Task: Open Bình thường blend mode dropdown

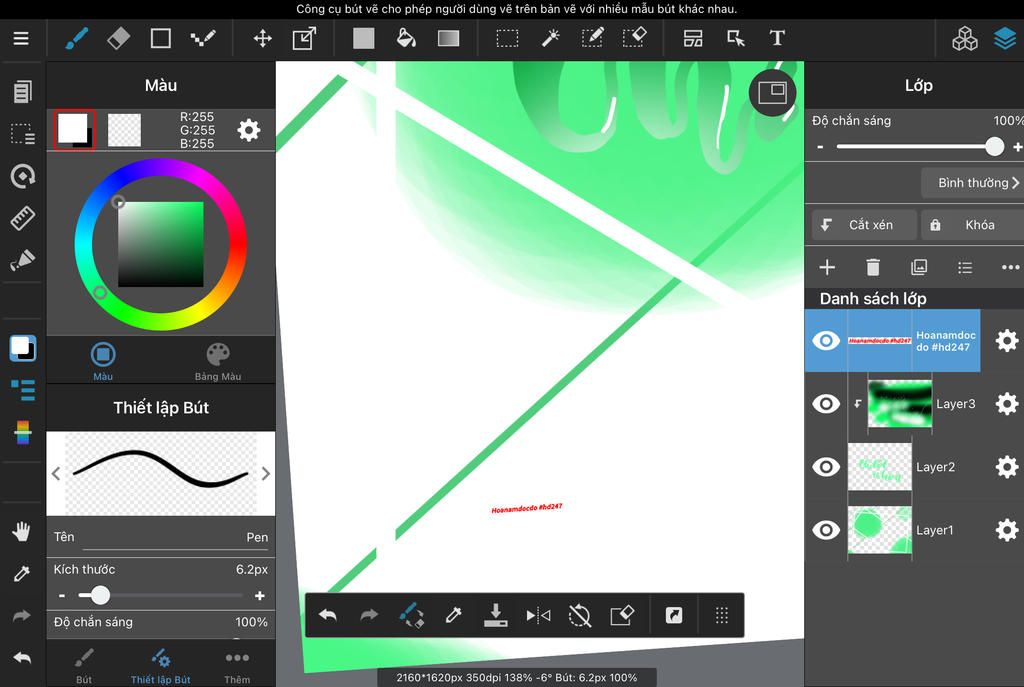Action: 973,183
